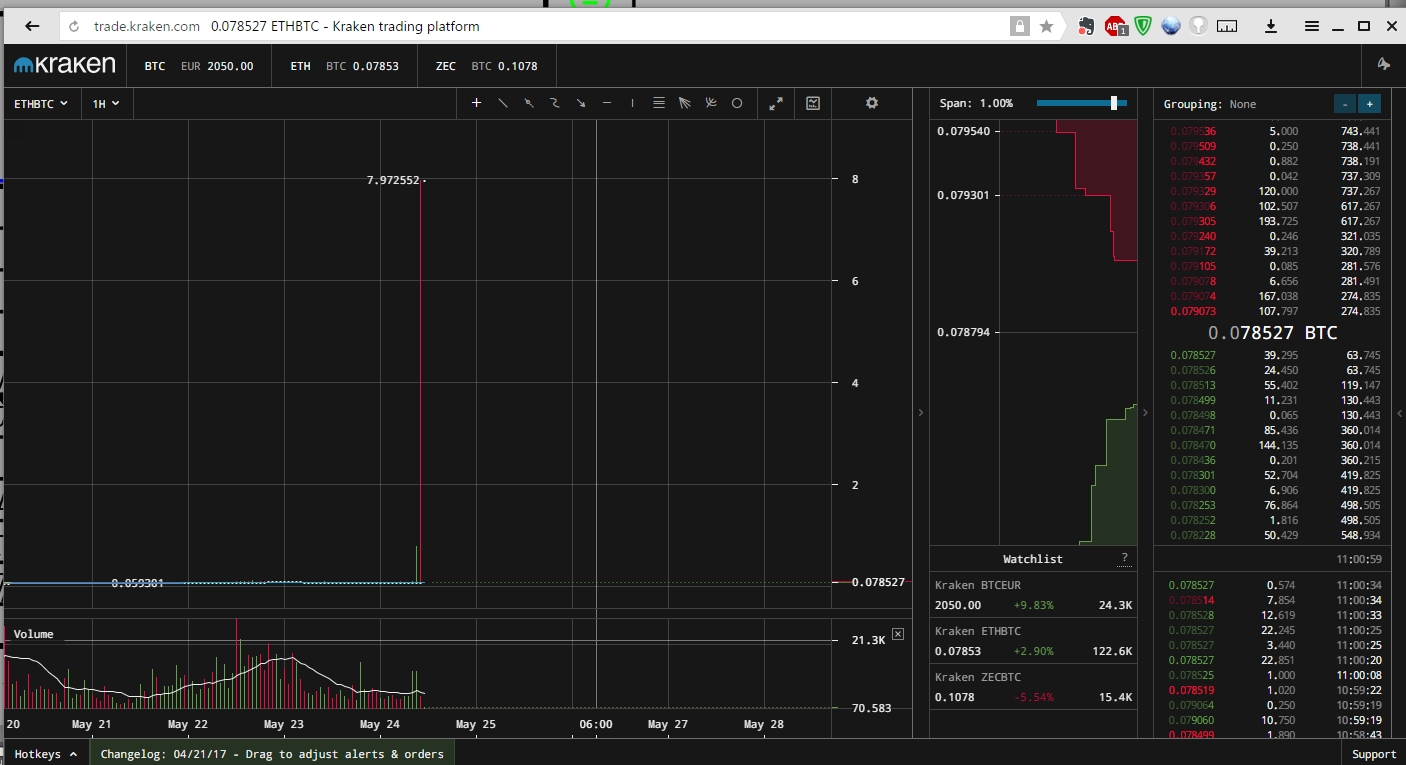Expand the right edge side panel

click(x=1399, y=412)
